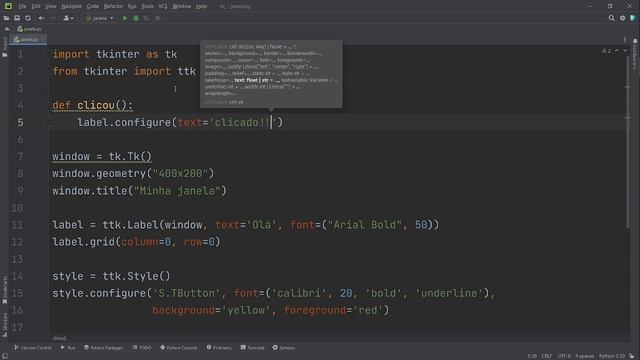Screen dimensions: 640x360
Task: Open the Python Console tool window
Action: [x=179, y=348]
